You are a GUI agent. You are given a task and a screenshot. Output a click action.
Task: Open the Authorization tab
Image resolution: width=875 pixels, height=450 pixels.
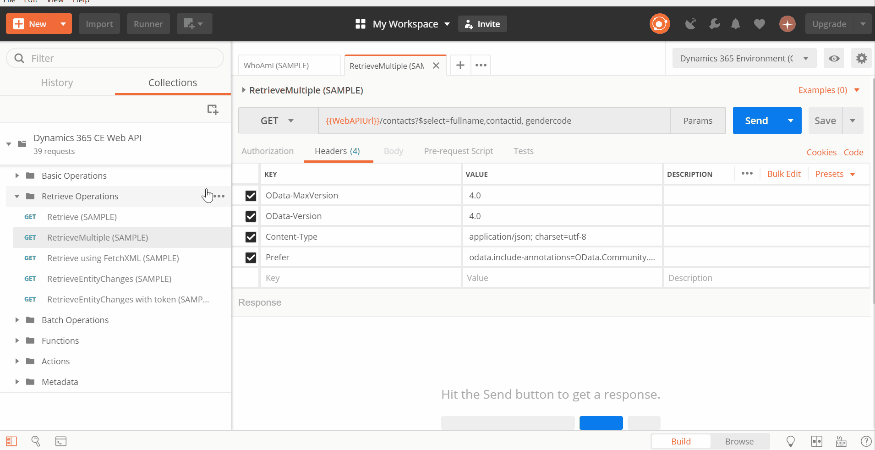point(267,151)
